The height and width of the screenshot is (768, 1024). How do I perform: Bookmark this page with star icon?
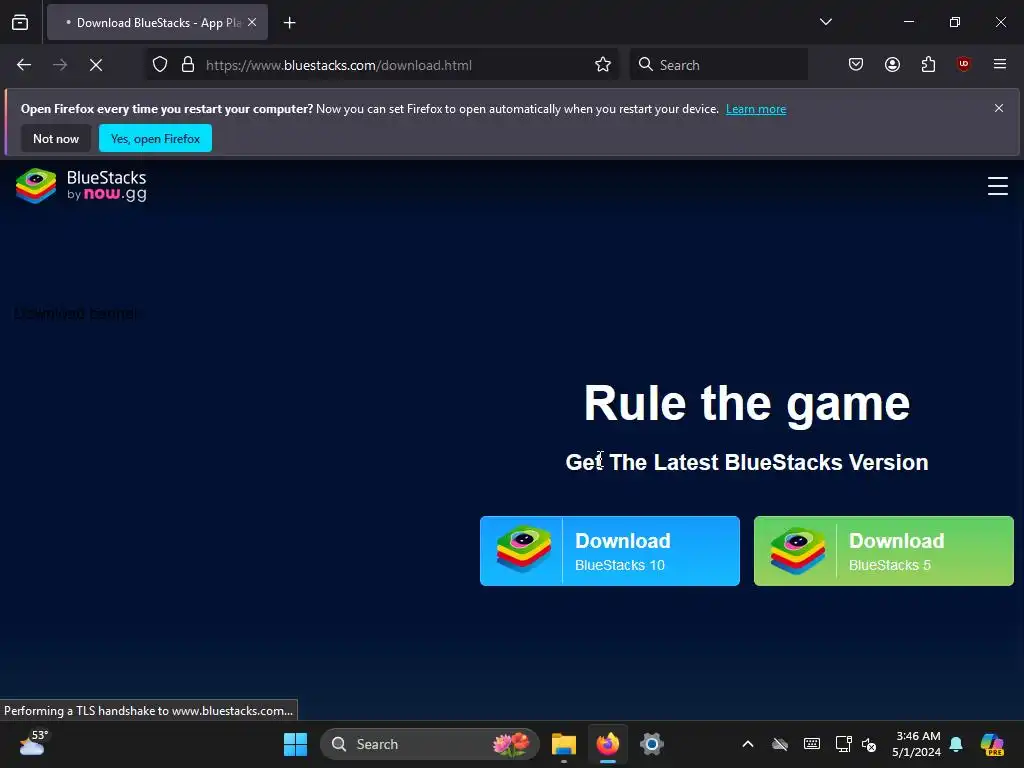pos(603,65)
